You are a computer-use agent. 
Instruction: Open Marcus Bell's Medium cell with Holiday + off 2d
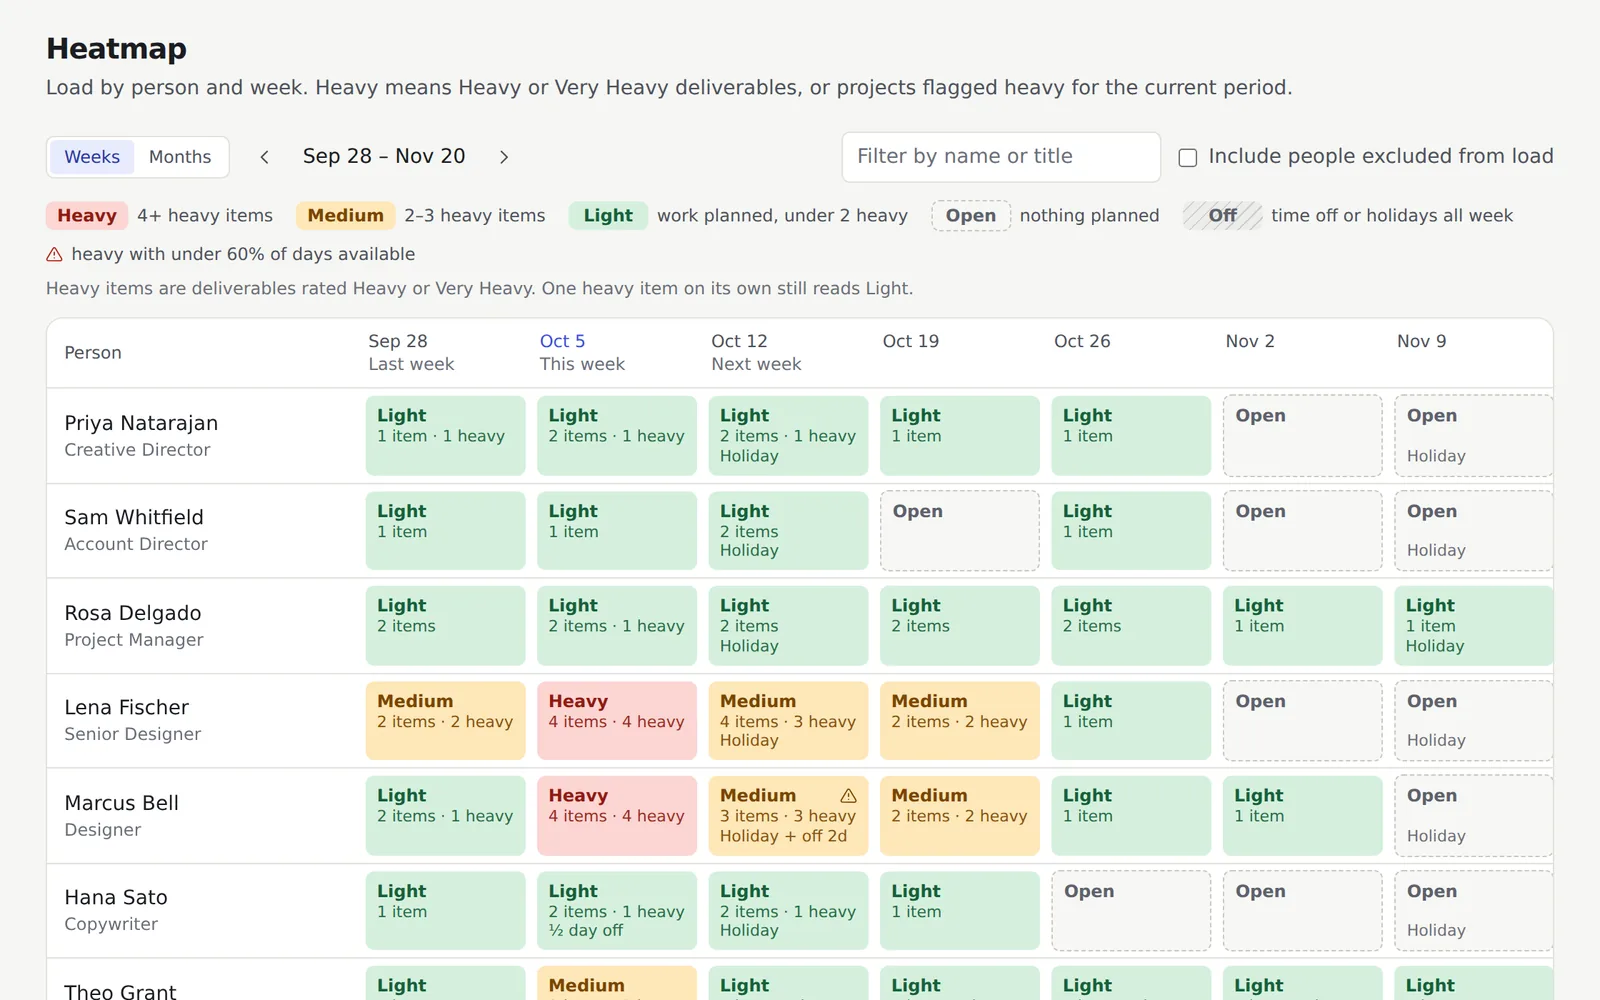point(788,816)
